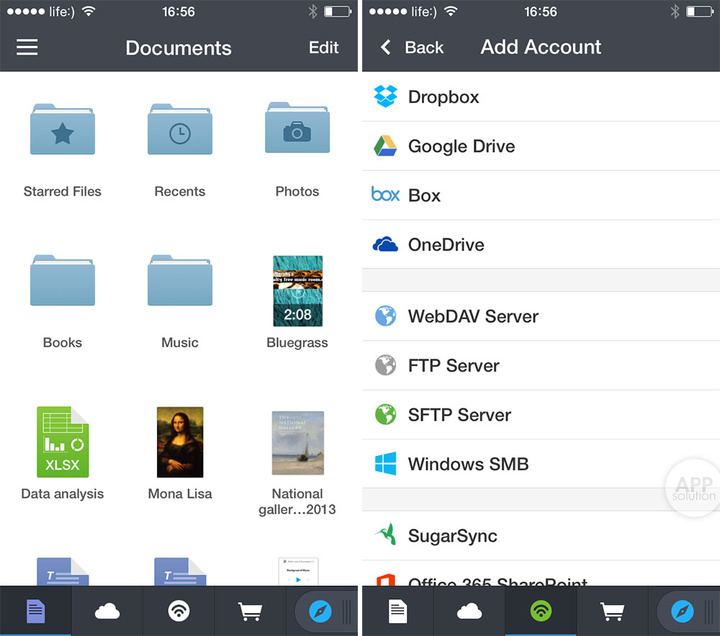Open the hamburger menu in Documents
The width and height of the screenshot is (720, 636).
tap(27, 47)
